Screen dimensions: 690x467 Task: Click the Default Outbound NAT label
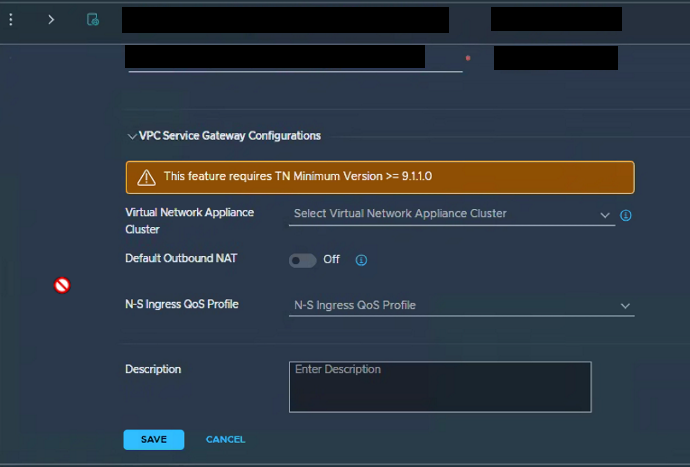click(x=181, y=258)
